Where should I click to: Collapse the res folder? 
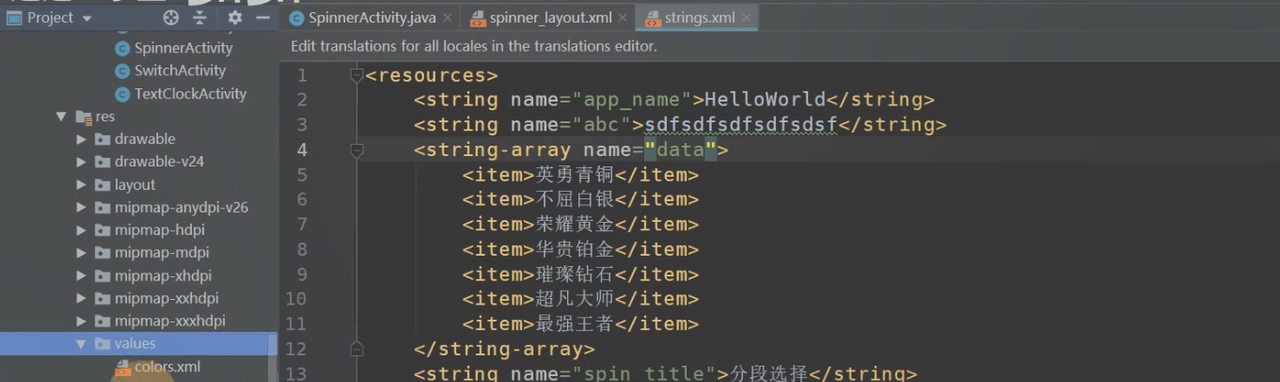62,117
